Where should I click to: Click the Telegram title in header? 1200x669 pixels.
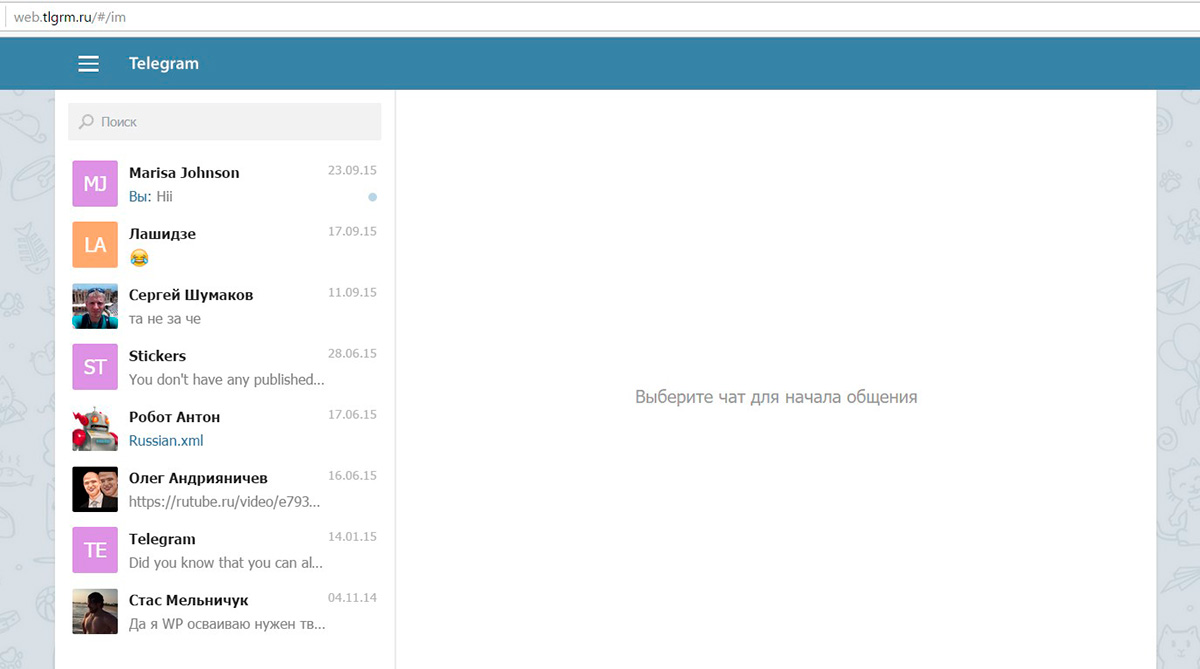[164, 64]
